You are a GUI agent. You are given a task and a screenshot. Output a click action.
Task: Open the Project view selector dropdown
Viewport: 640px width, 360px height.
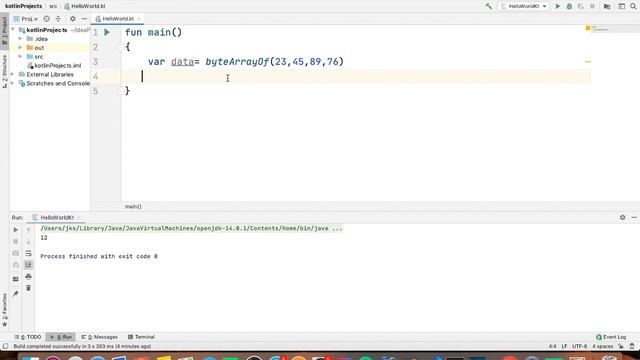[25, 19]
